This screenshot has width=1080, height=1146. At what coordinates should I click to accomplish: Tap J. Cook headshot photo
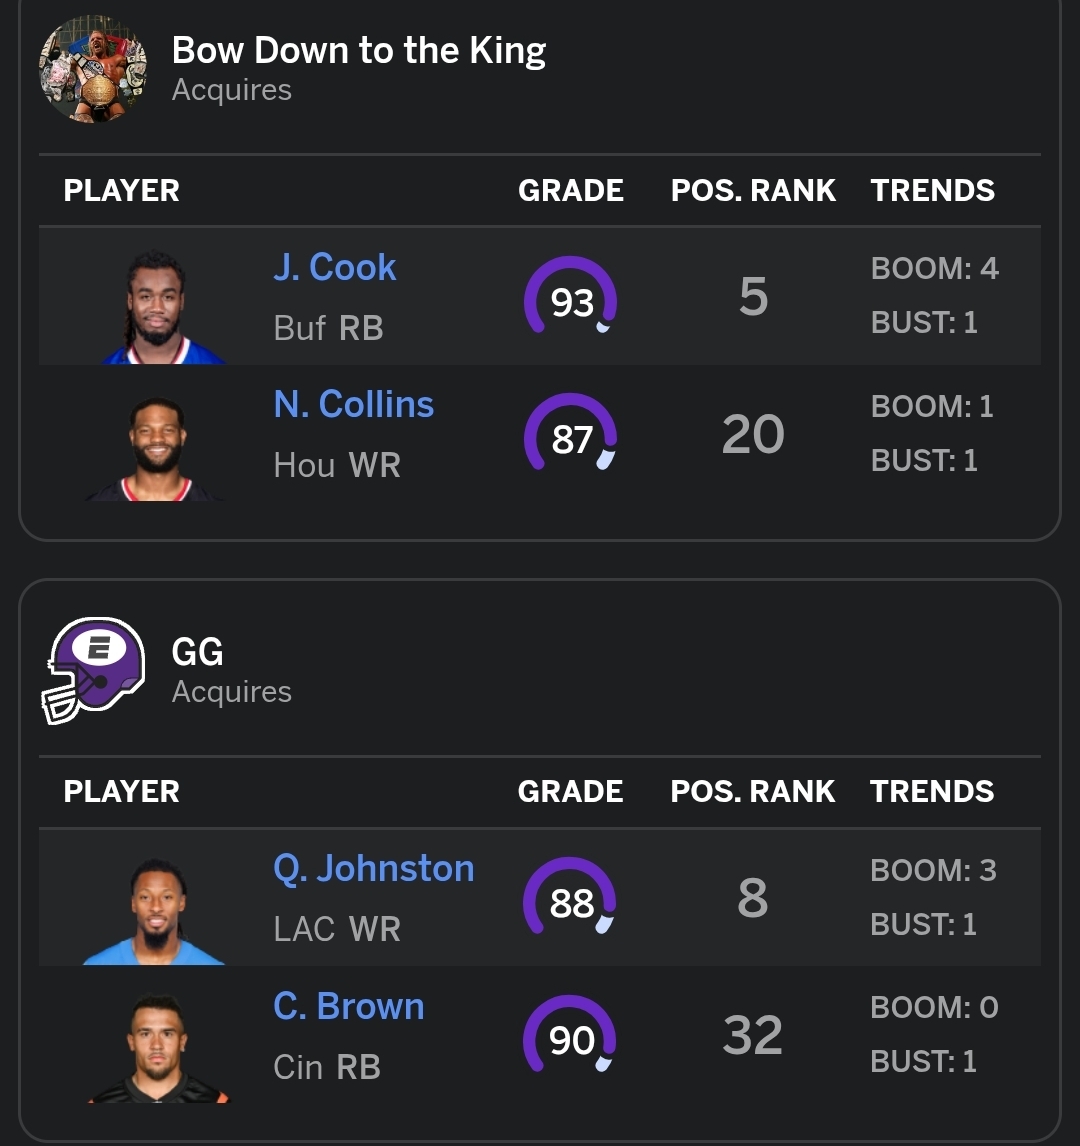click(159, 307)
